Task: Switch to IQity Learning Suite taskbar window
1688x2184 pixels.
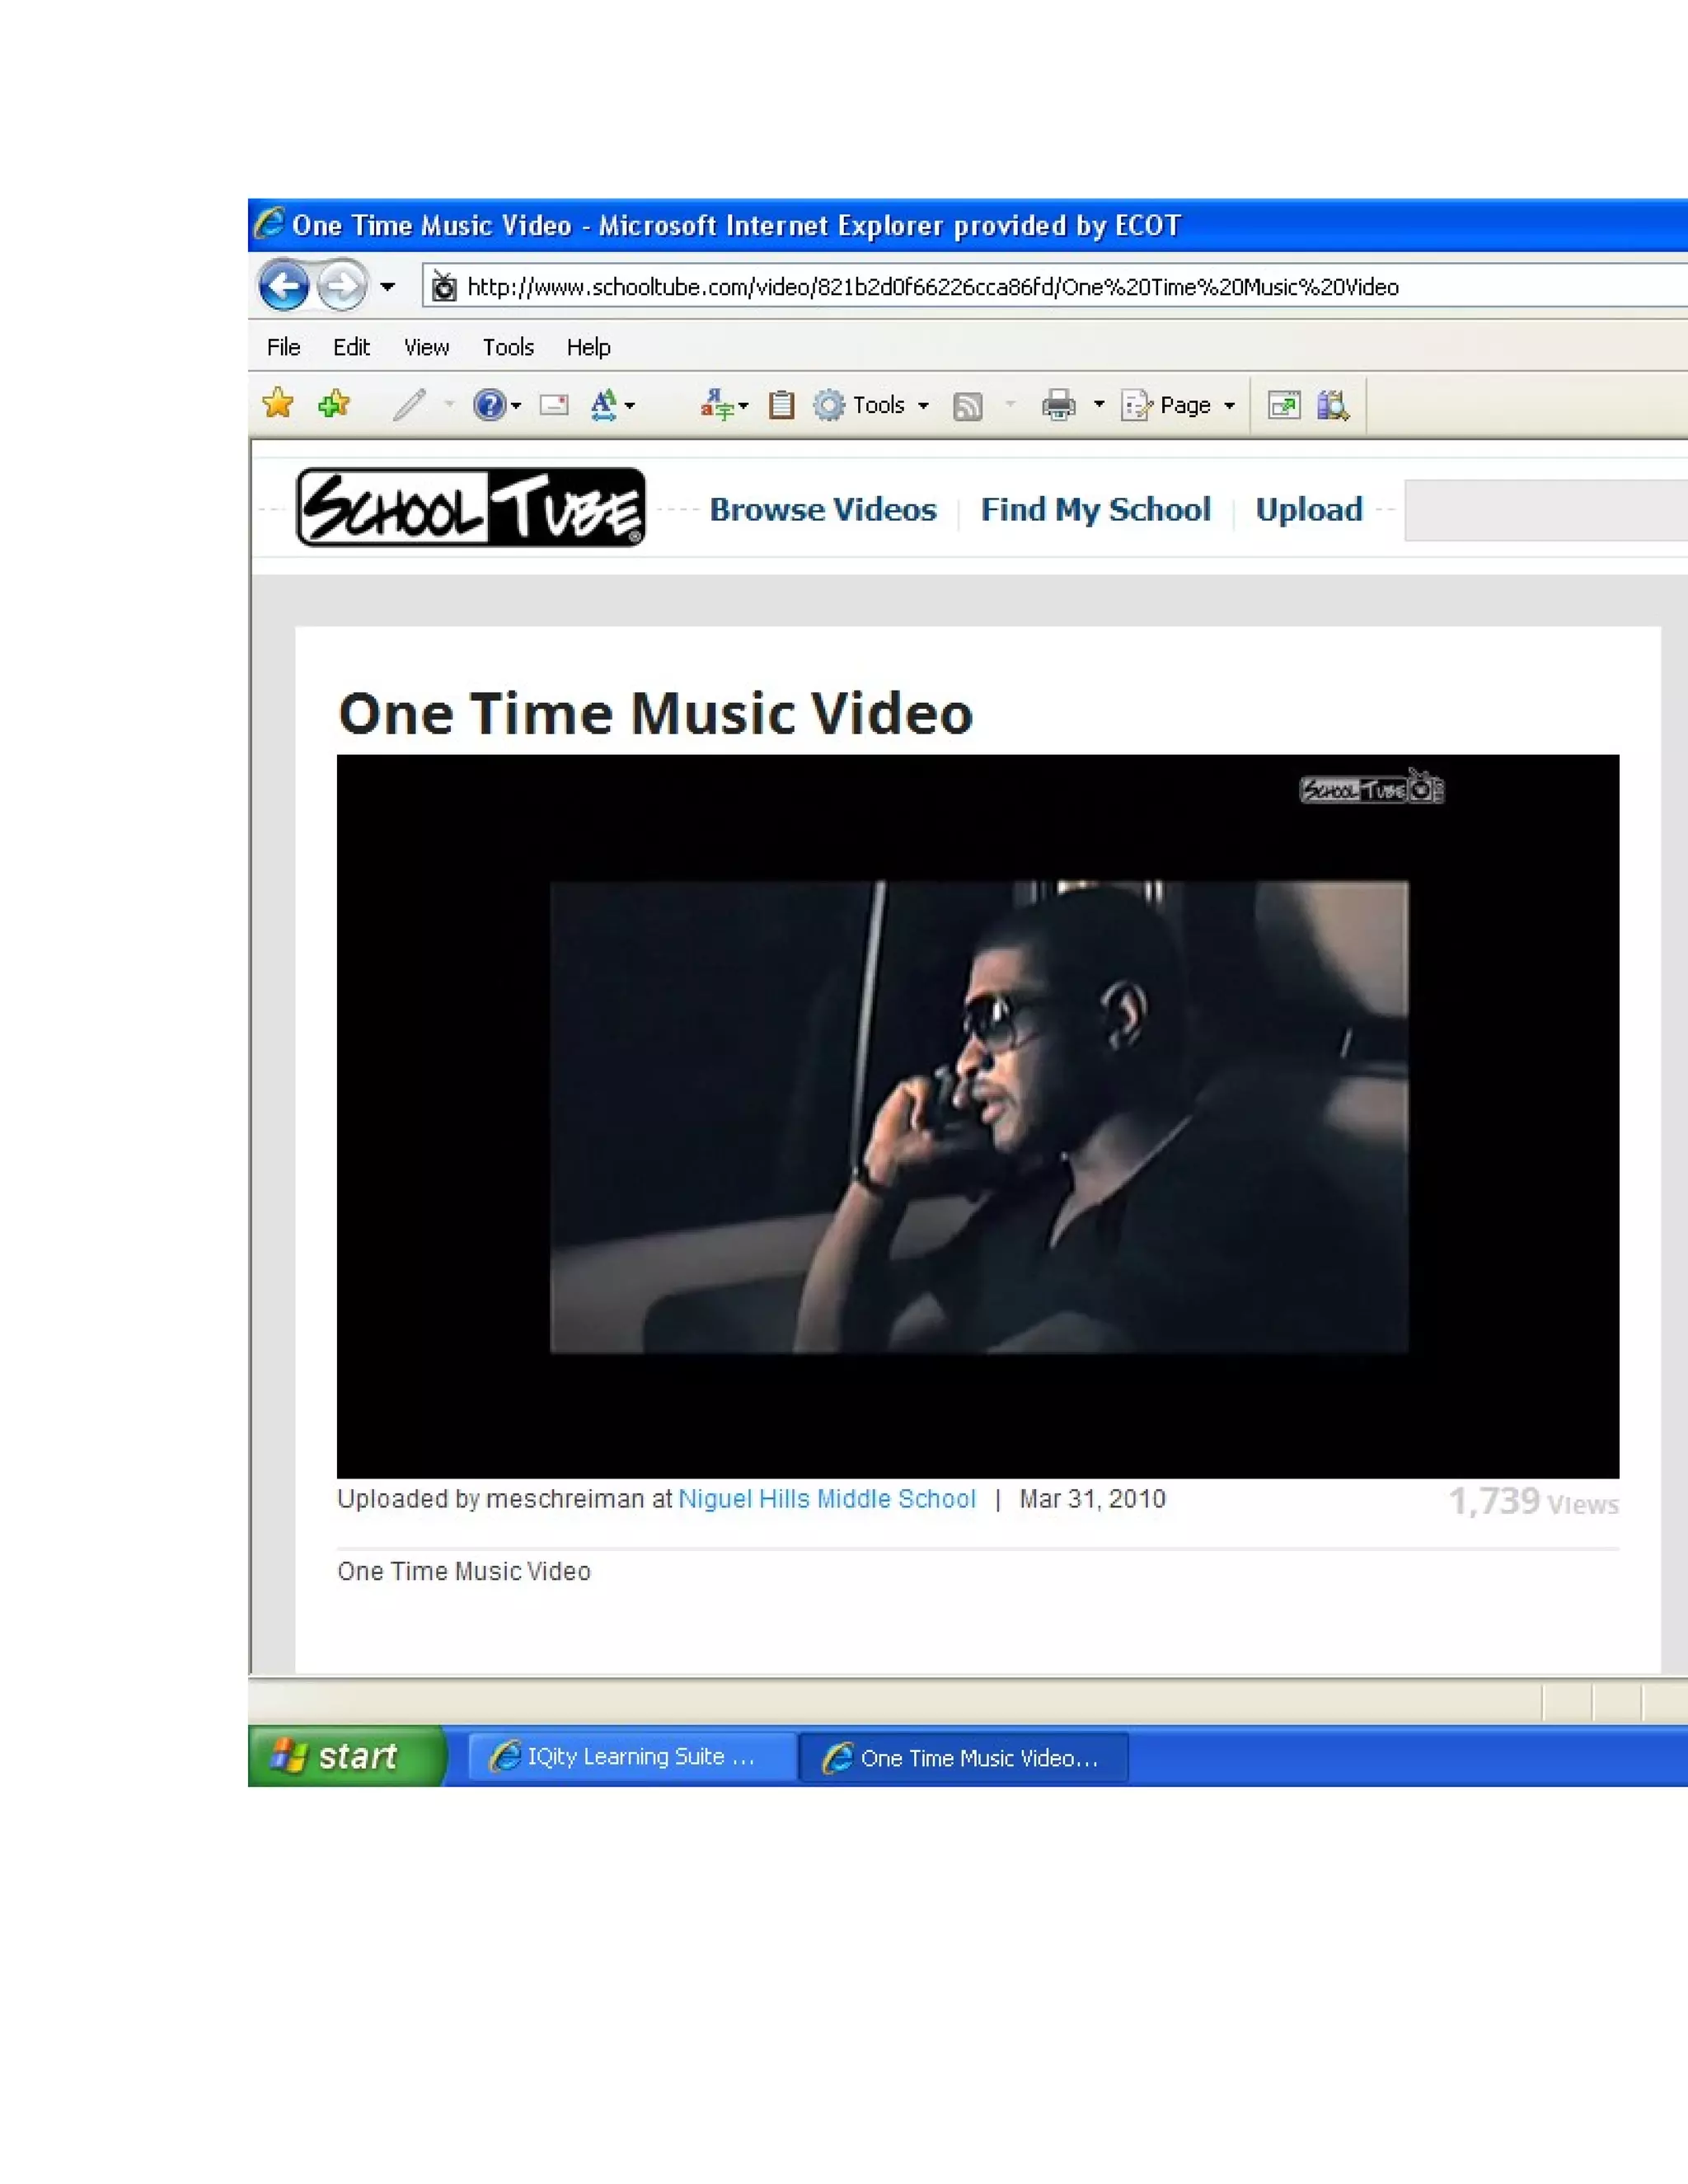Action: coord(632,1757)
